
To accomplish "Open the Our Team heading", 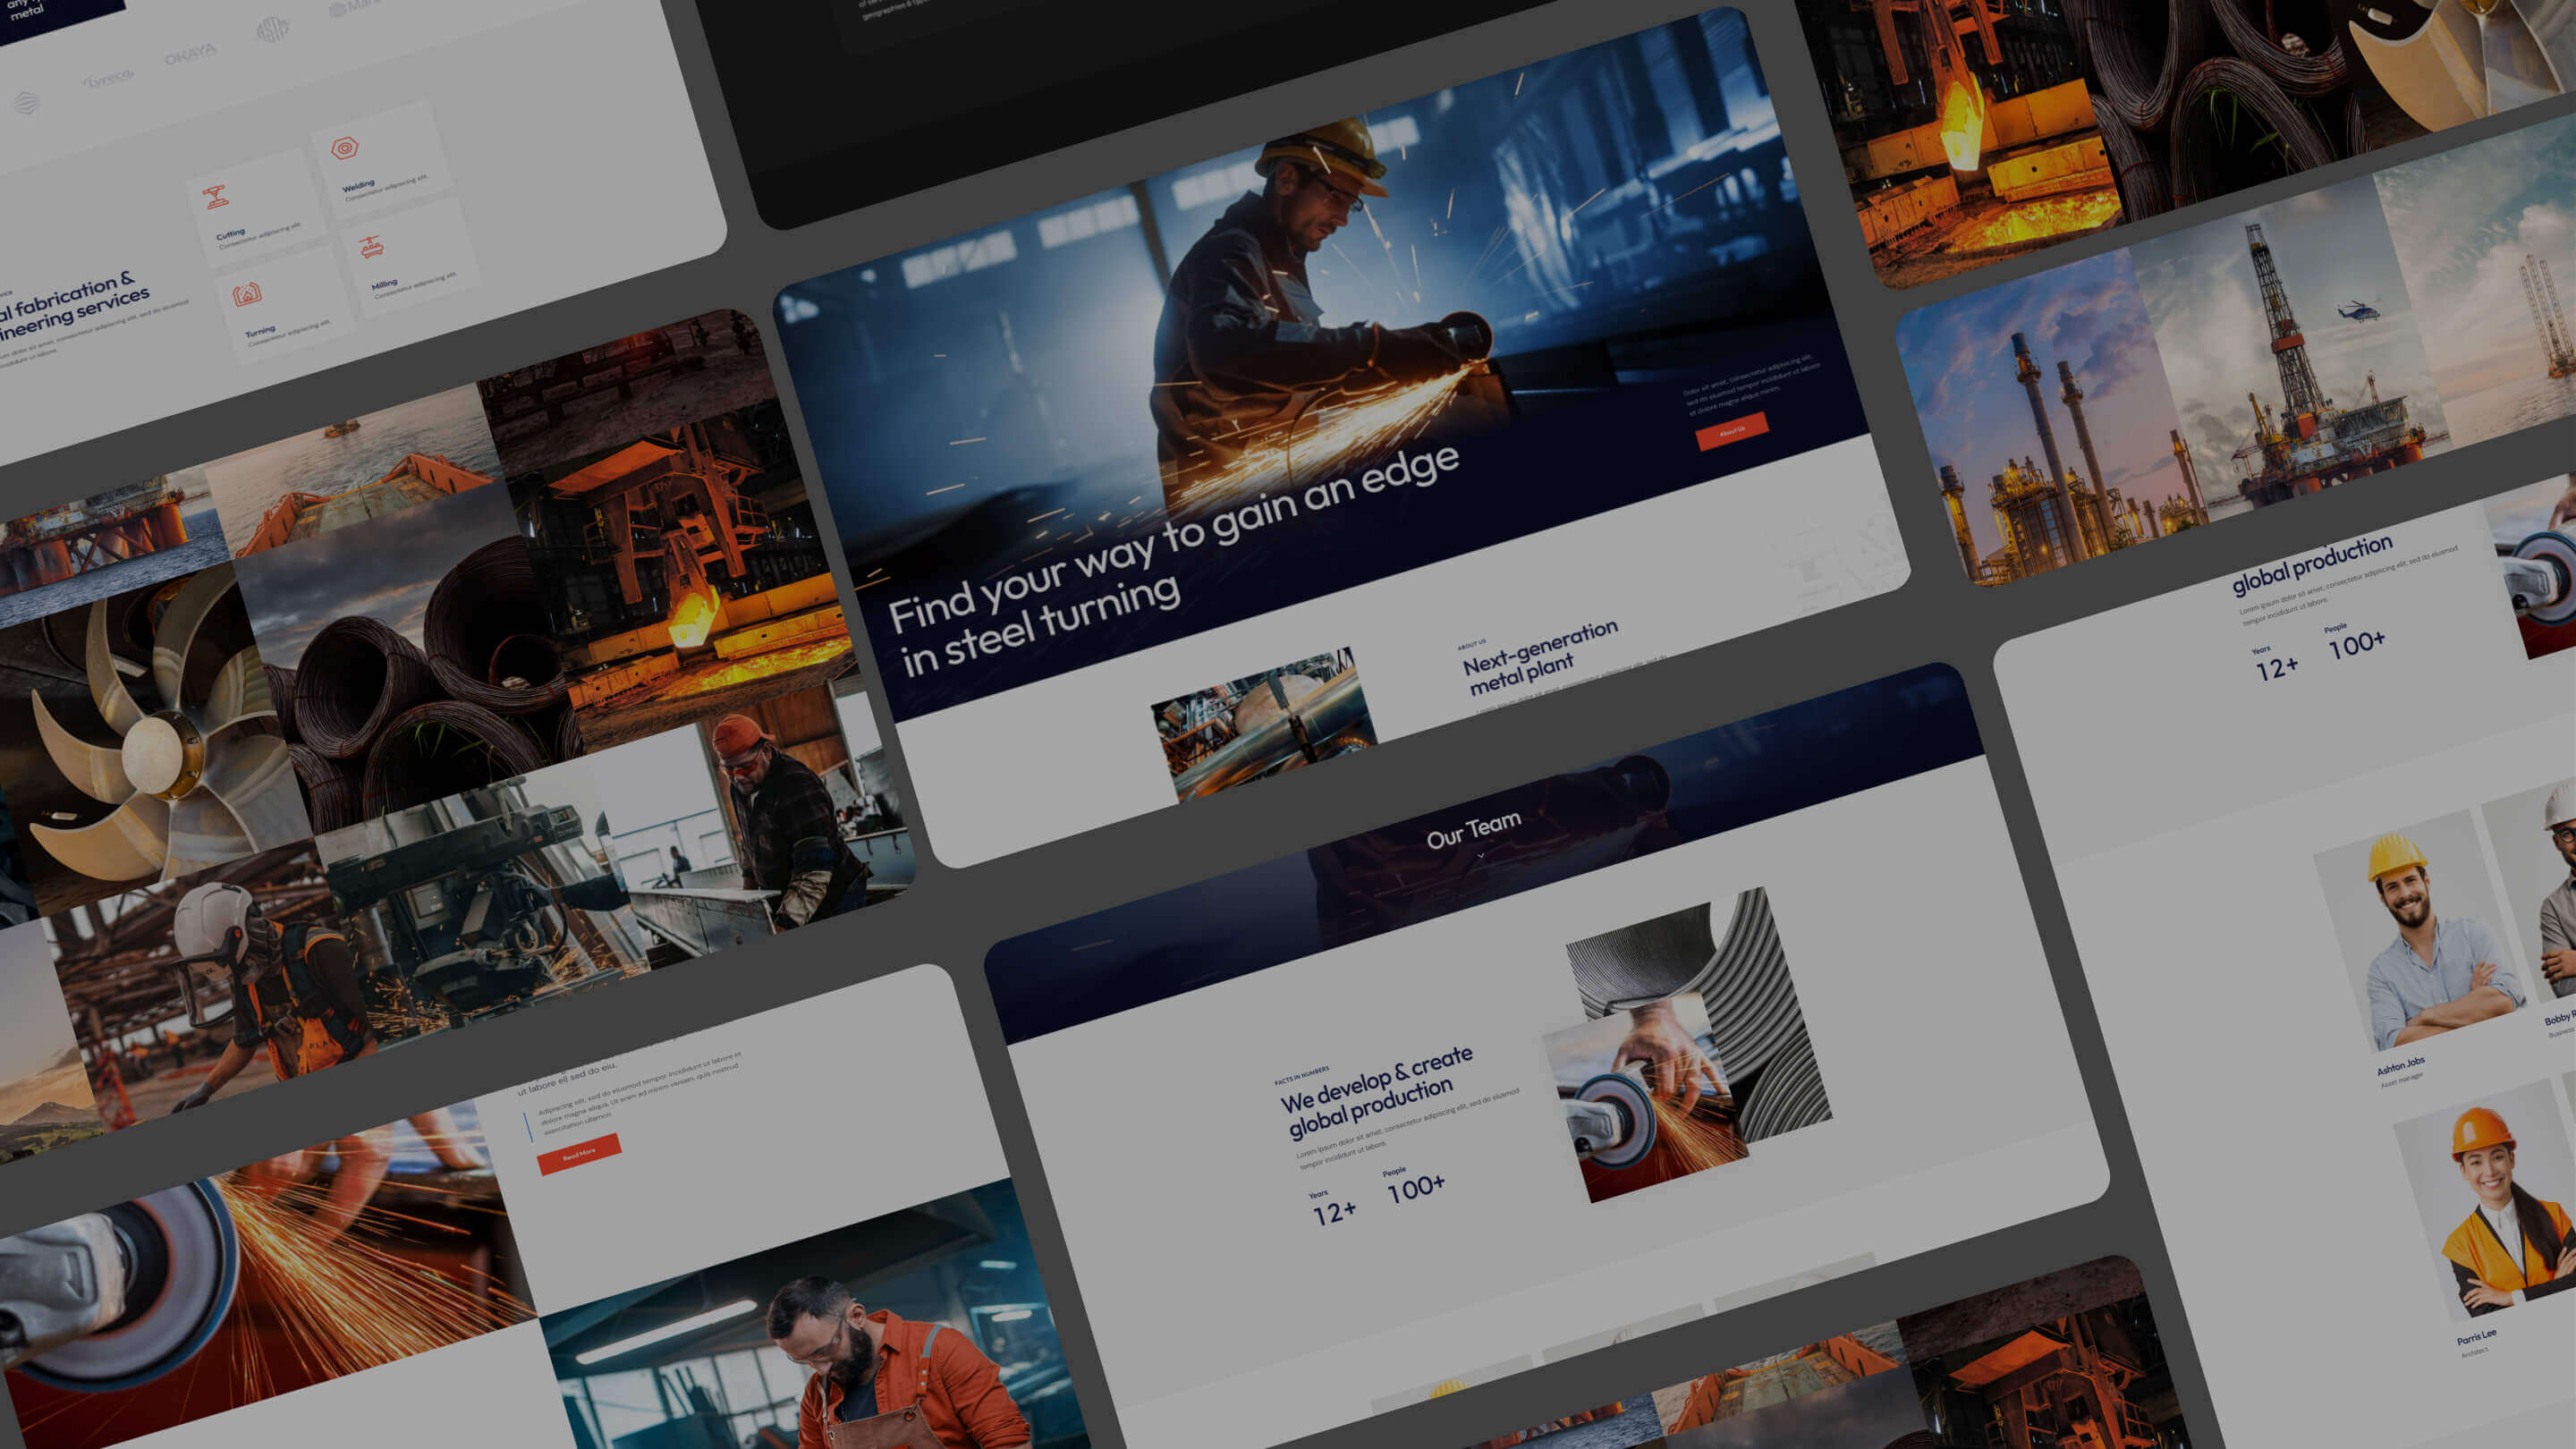I will pos(1473,830).
